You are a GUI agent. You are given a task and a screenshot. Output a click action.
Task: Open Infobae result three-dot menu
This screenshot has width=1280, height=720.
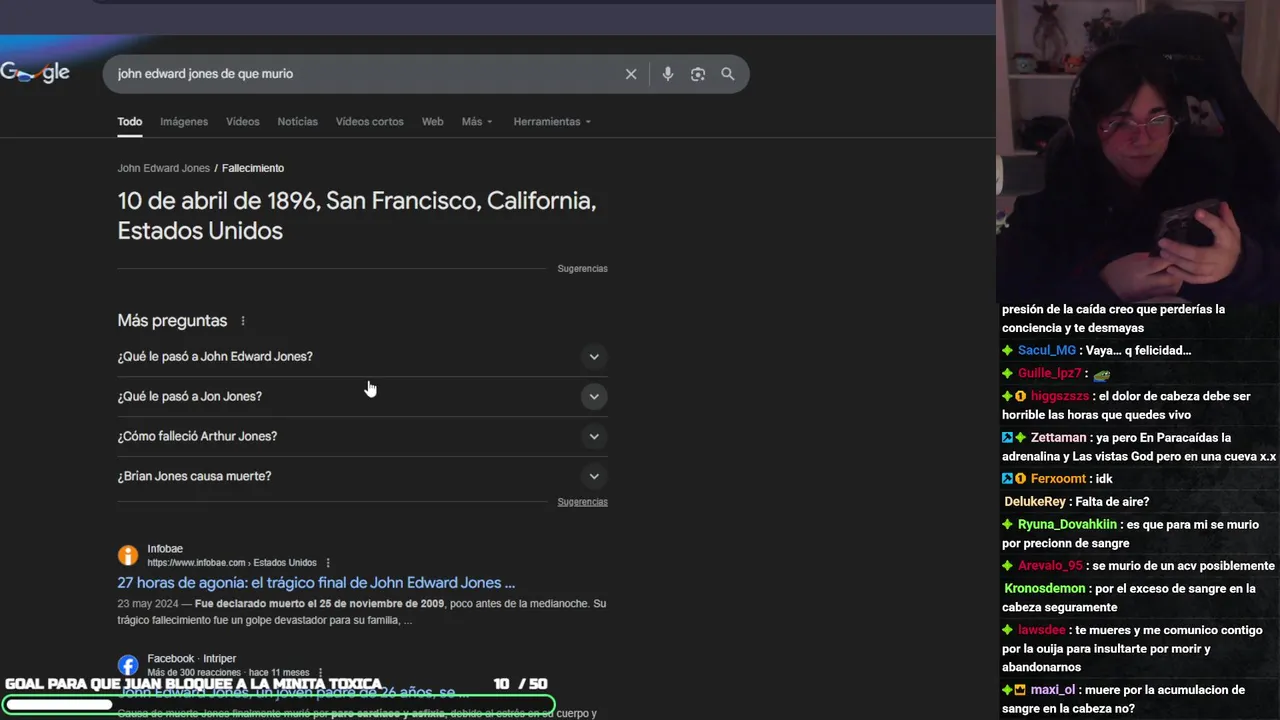328,563
